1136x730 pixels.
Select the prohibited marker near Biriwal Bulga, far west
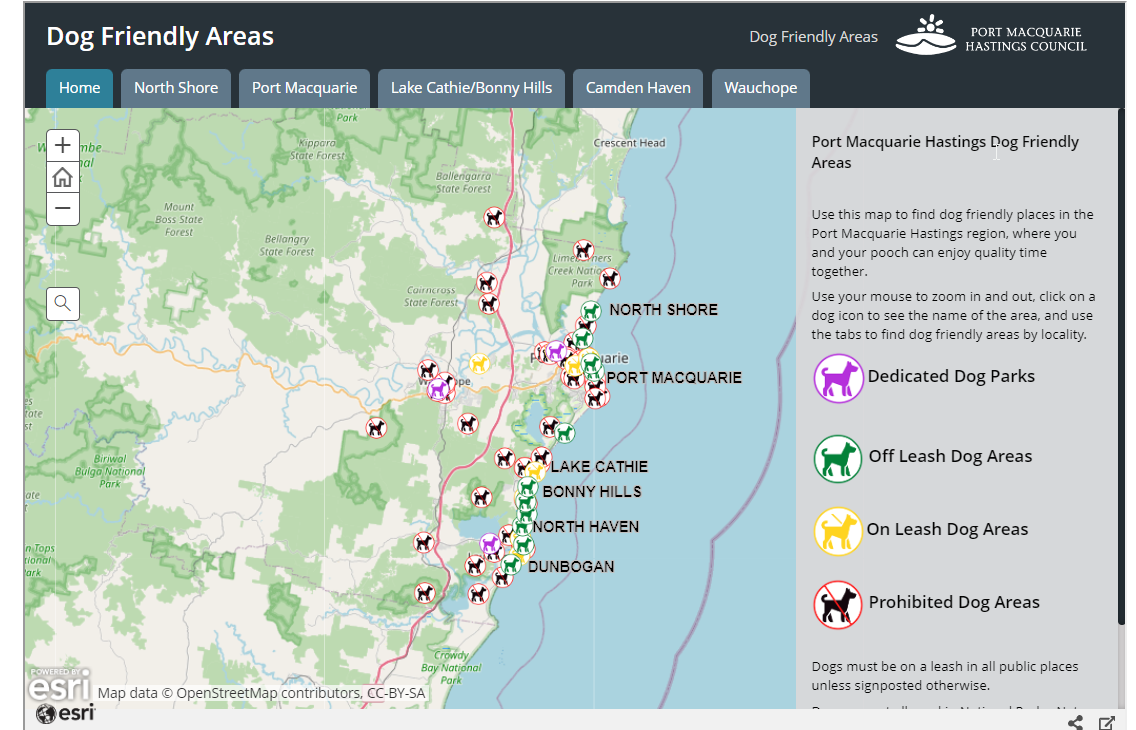tap(376, 427)
